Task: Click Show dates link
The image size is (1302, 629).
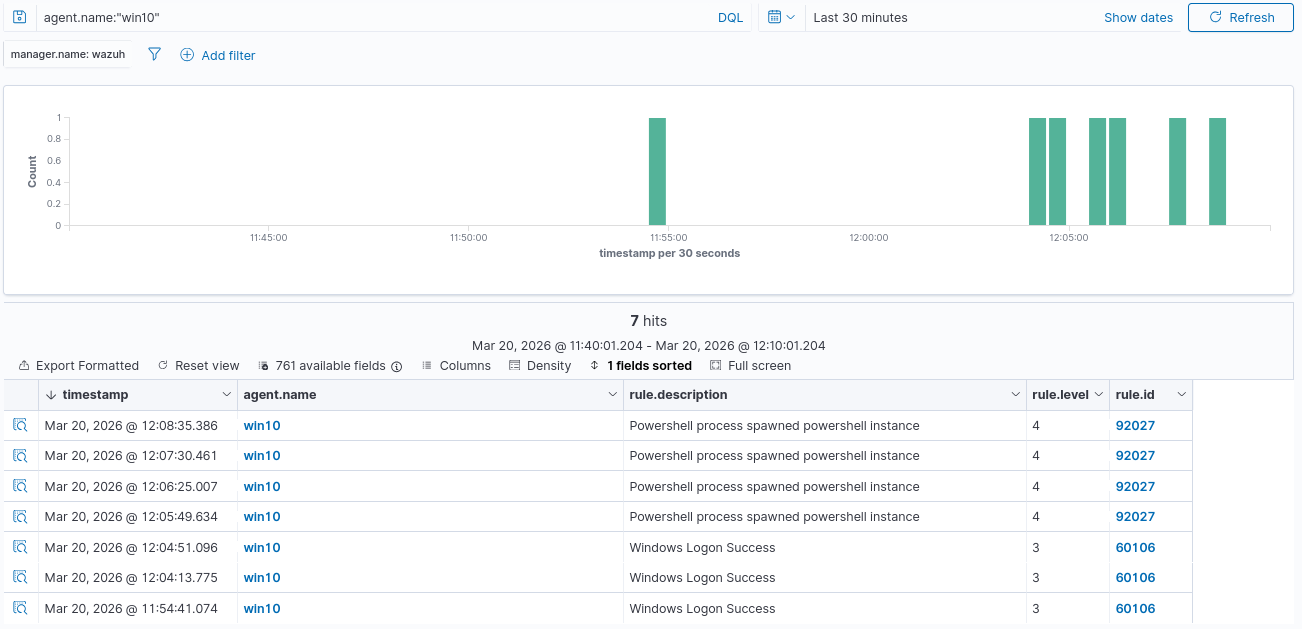Action: (1138, 17)
